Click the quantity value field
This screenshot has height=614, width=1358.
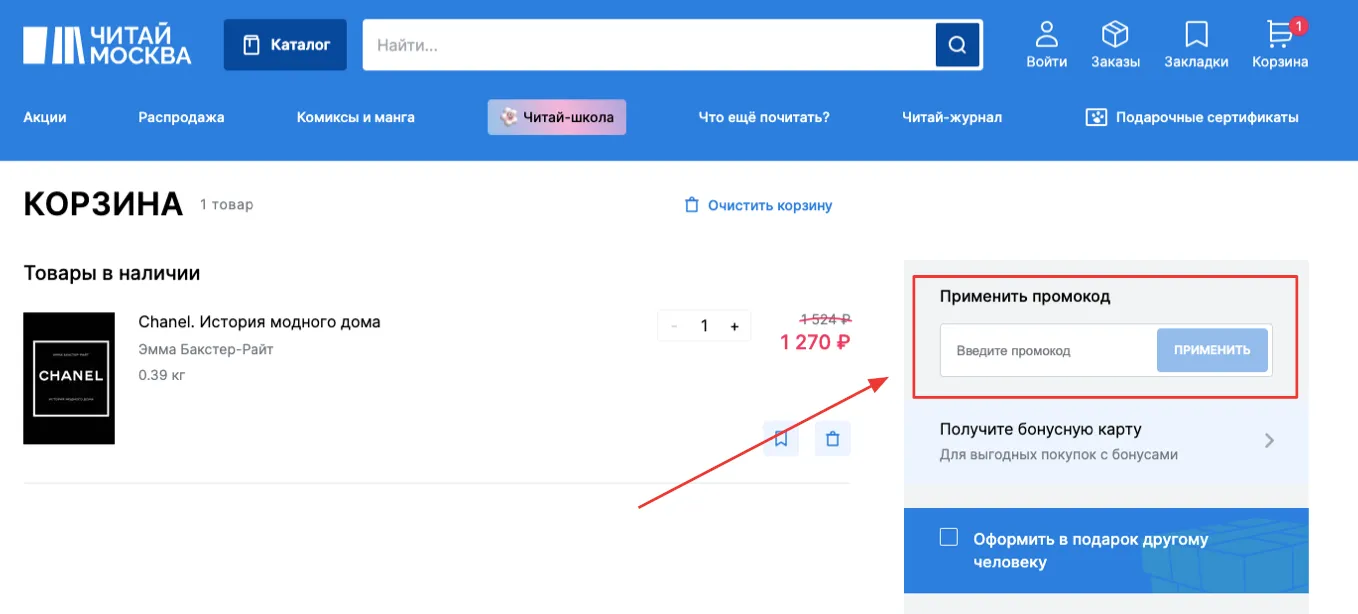tap(704, 326)
